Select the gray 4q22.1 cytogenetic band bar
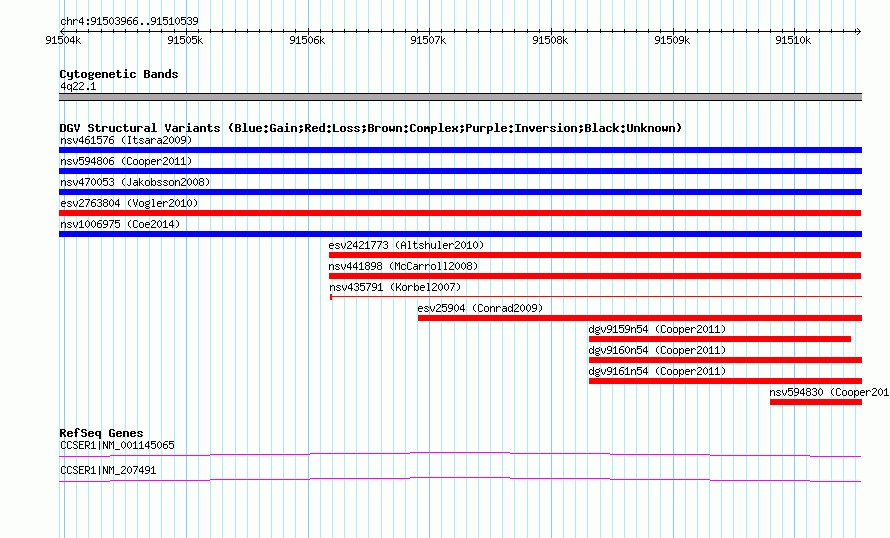The image size is (890, 538). 460,97
